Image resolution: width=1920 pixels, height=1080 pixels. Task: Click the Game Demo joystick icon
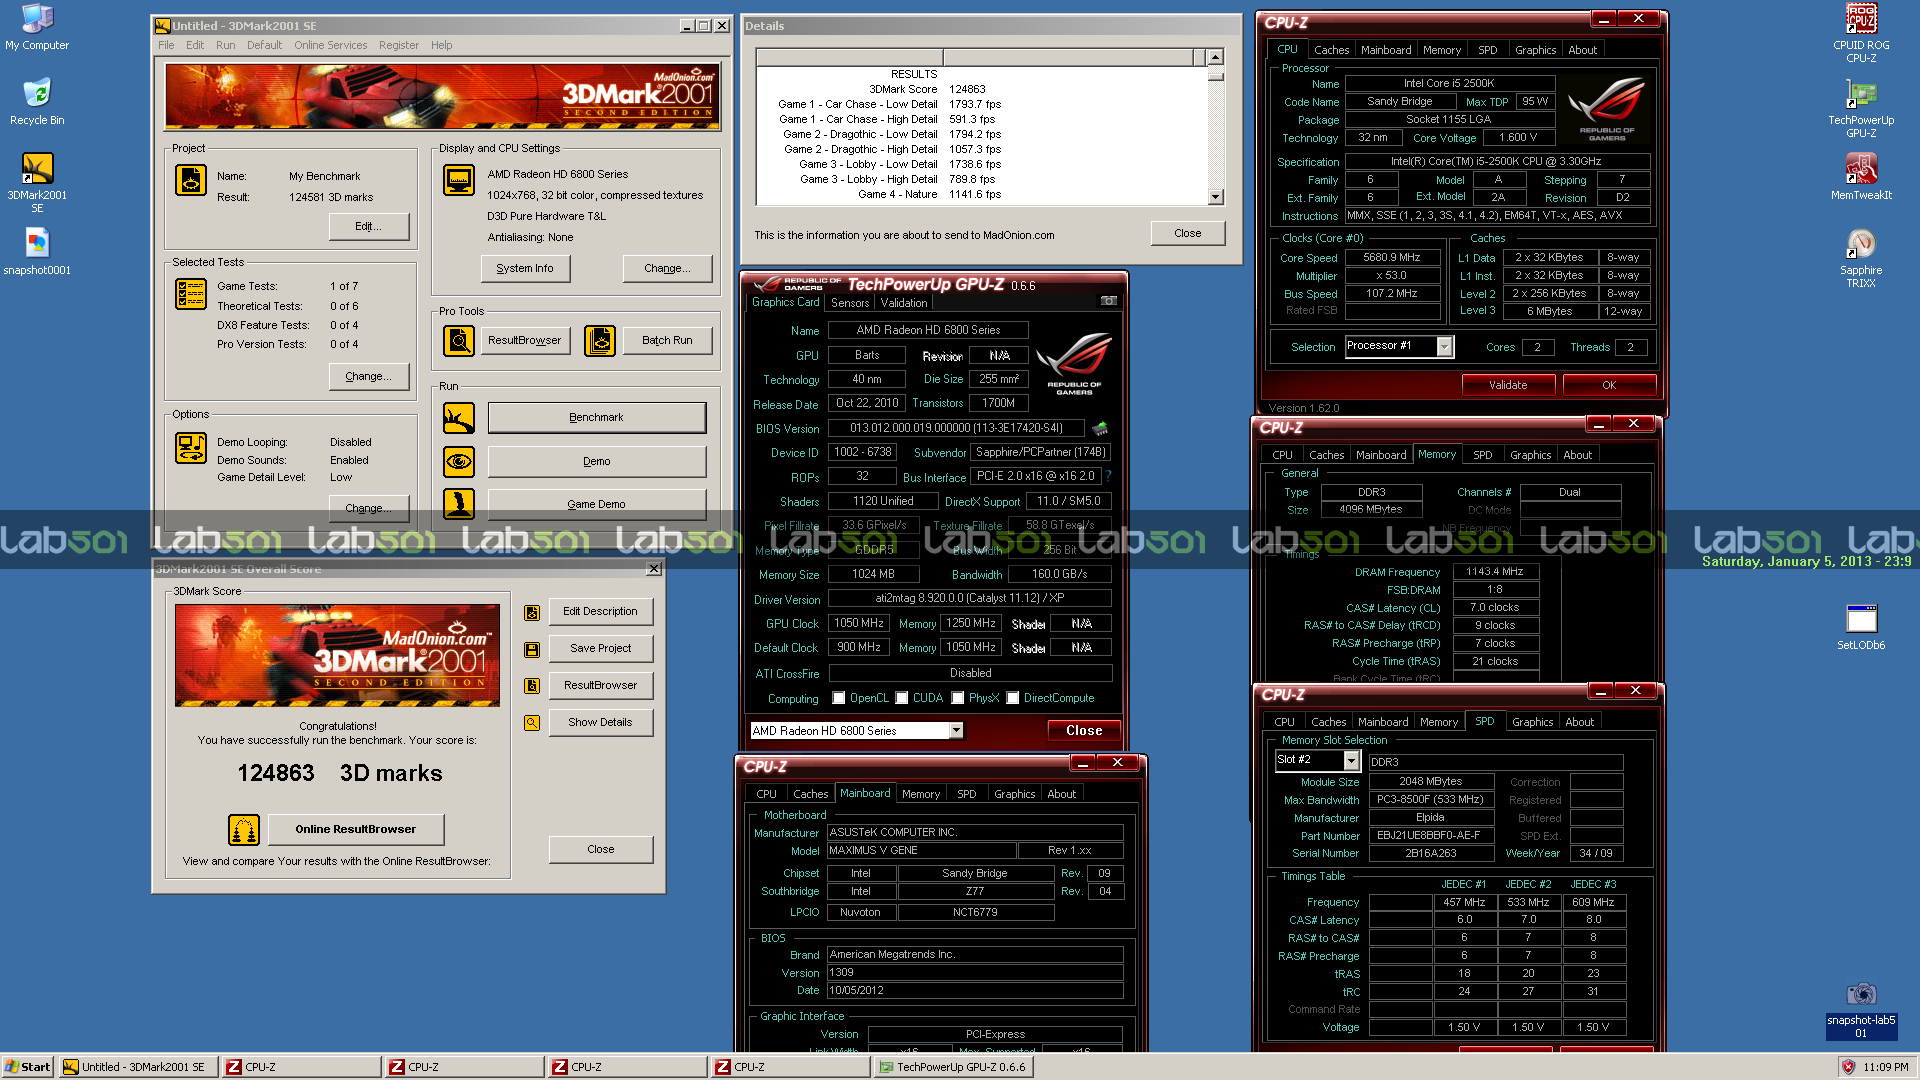pyautogui.click(x=459, y=504)
